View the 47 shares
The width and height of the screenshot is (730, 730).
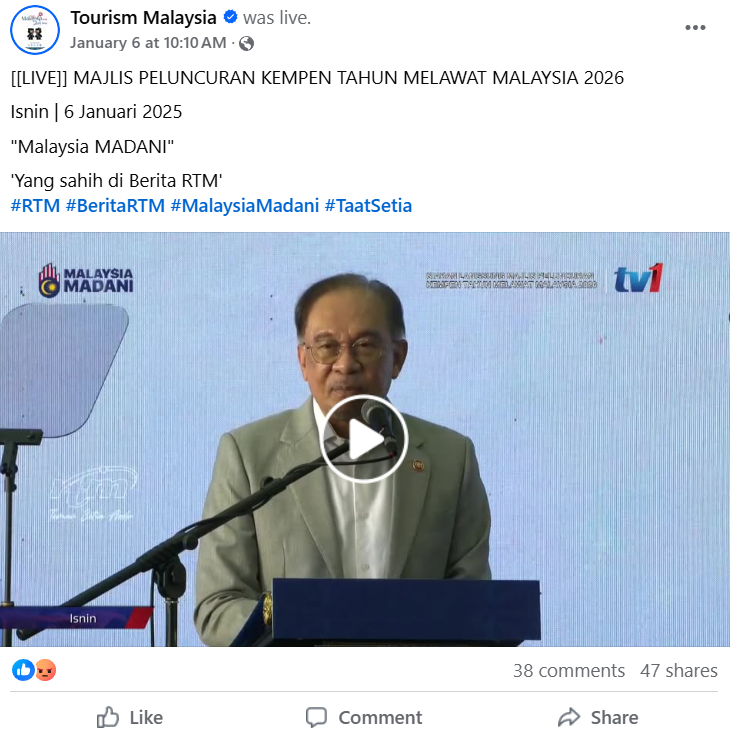(679, 671)
